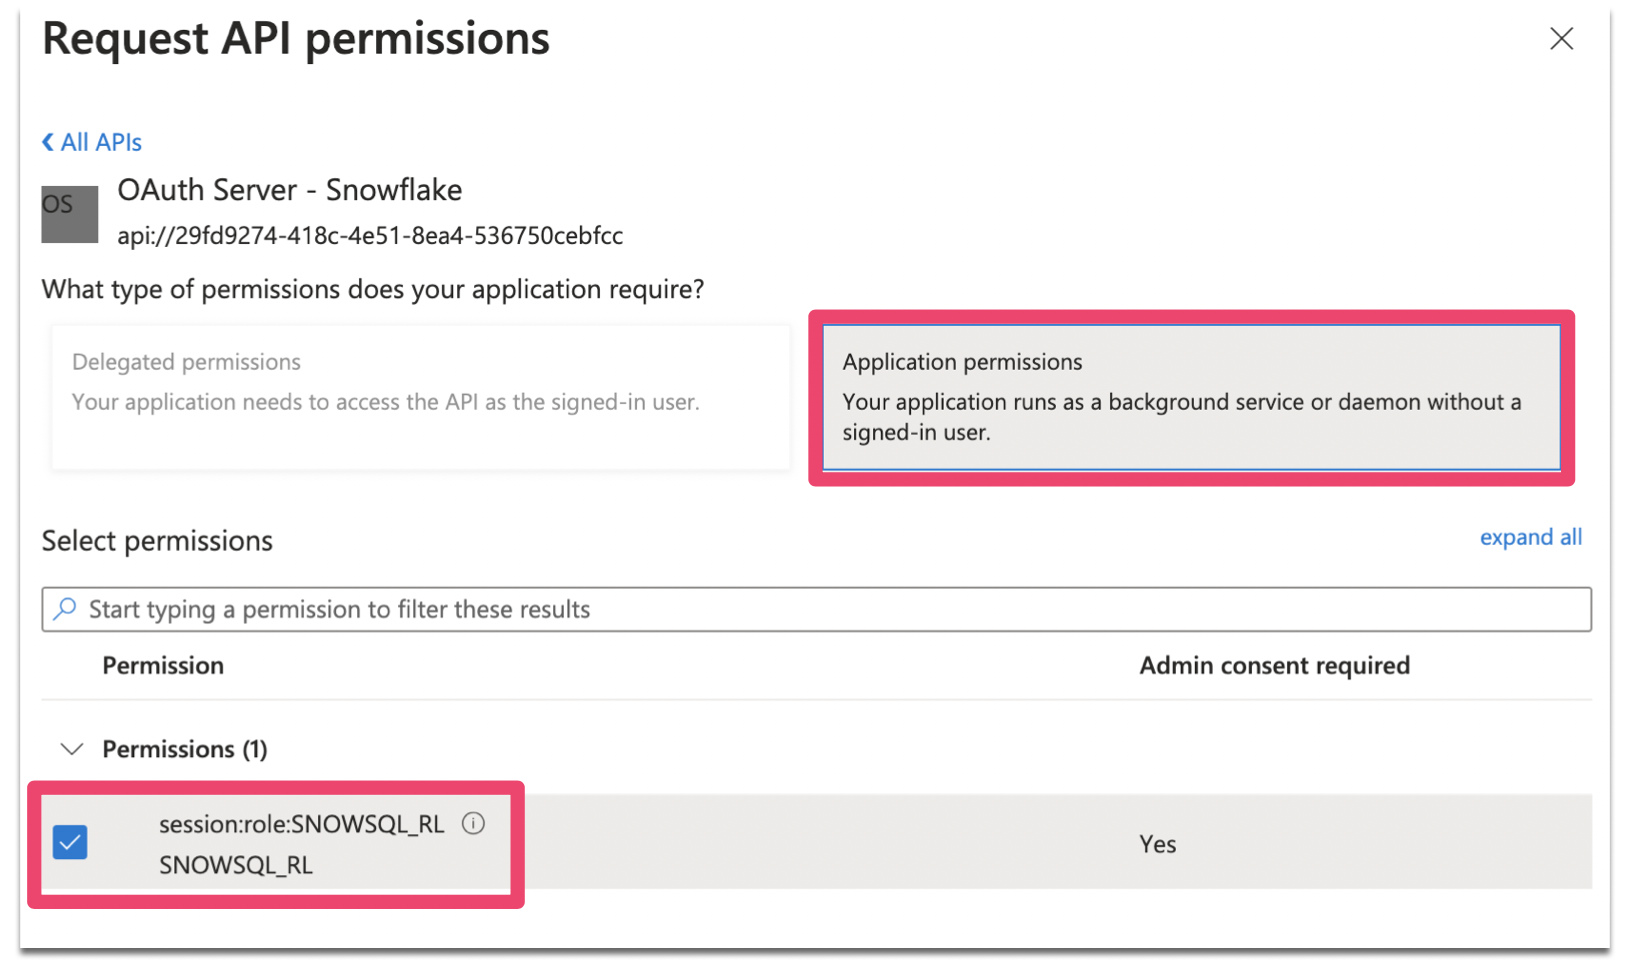Click the Yes value under Admin consent required
This screenshot has height=972, width=1630.
point(1156,843)
